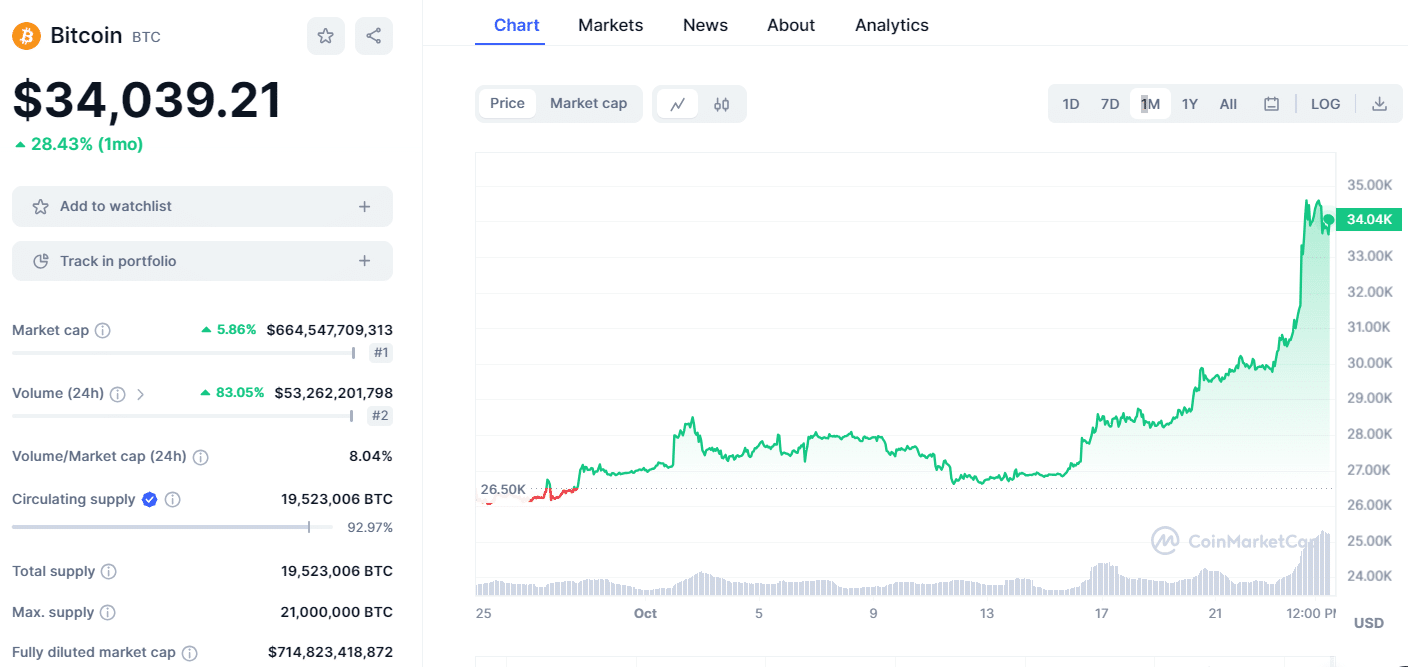The image size is (1408, 667).
Task: Add Bitcoin to watchlist
Action: pyautogui.click(x=202, y=207)
